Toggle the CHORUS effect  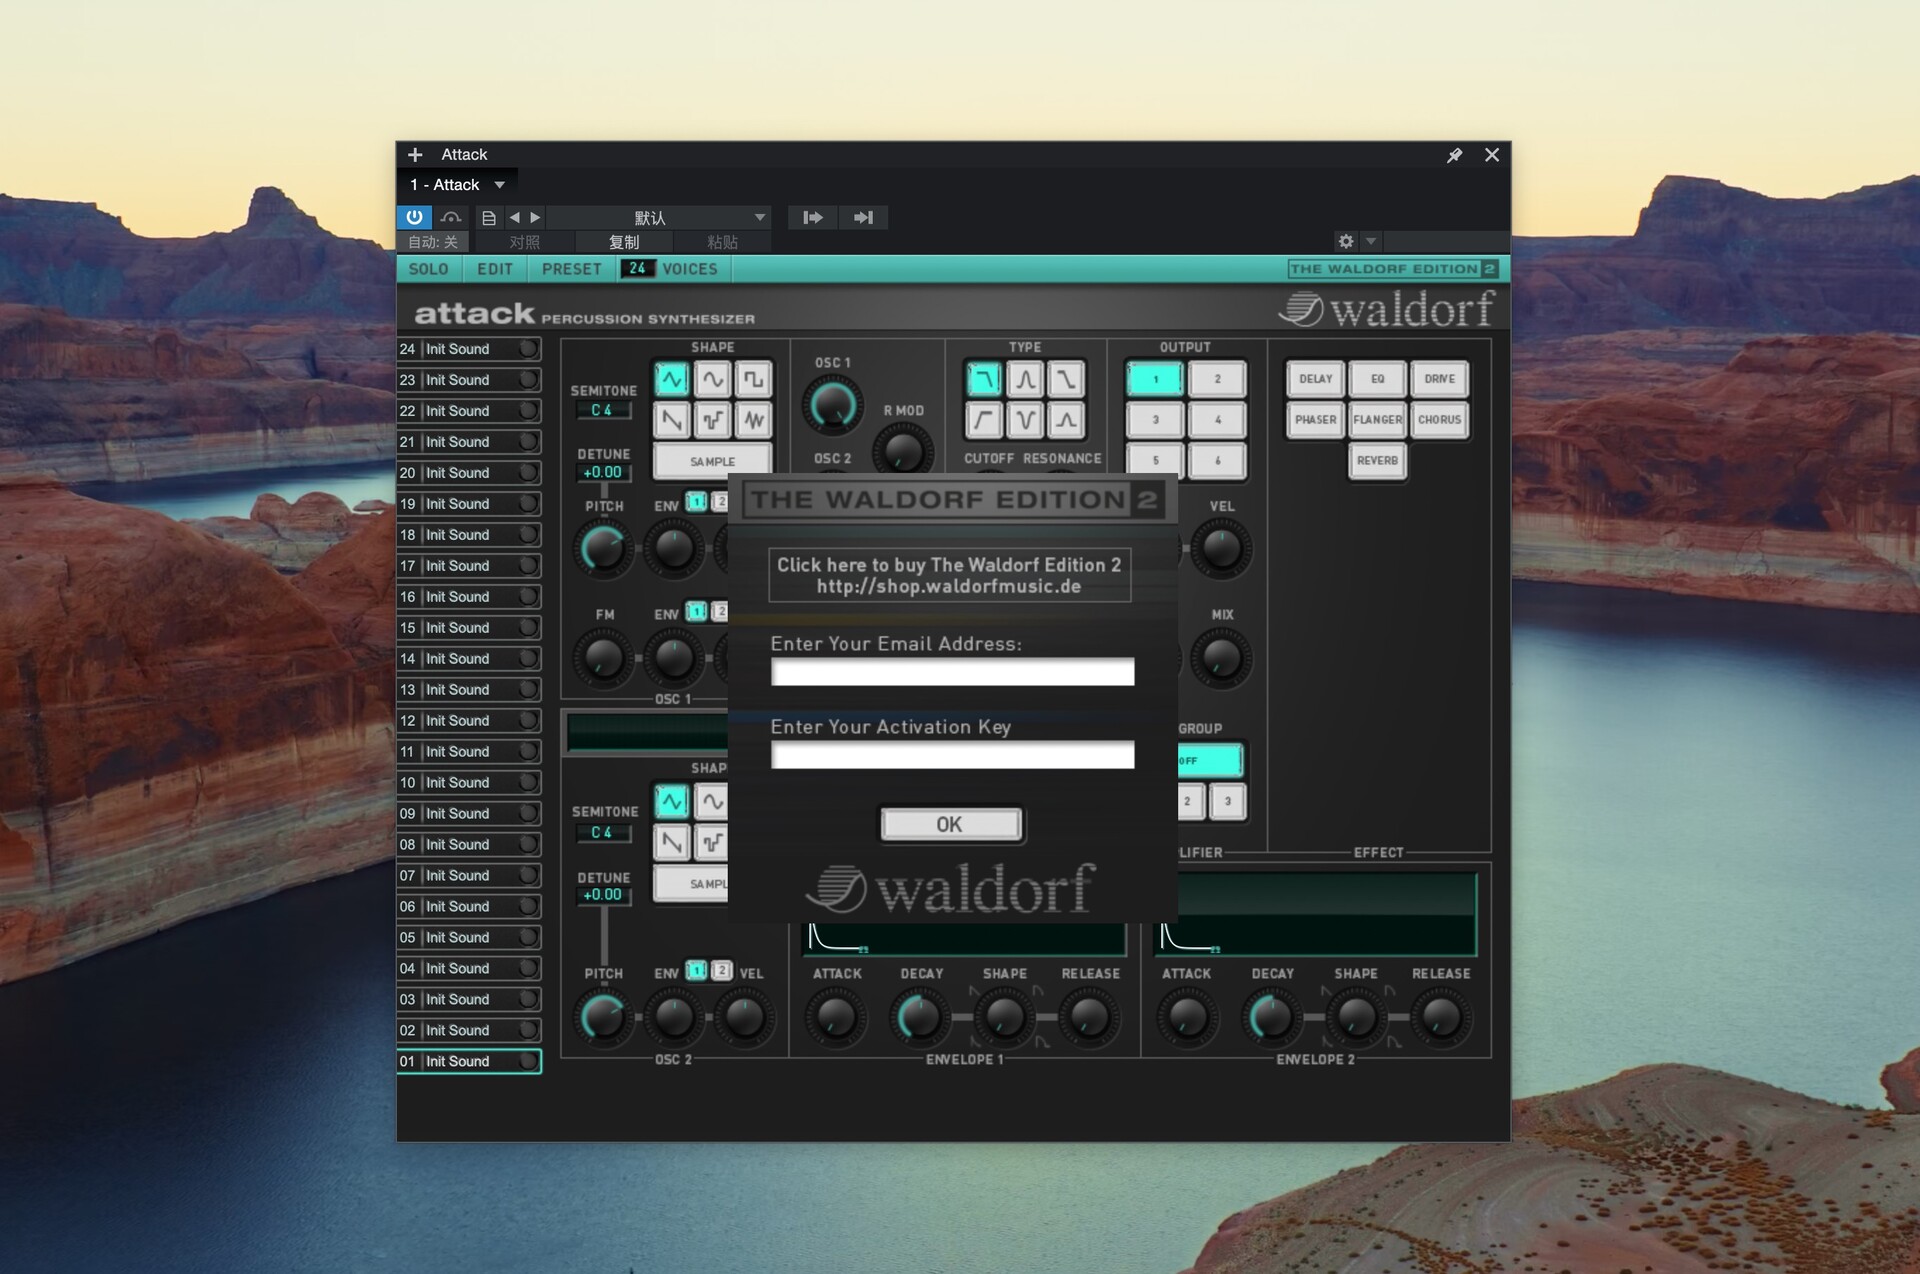[1439, 420]
